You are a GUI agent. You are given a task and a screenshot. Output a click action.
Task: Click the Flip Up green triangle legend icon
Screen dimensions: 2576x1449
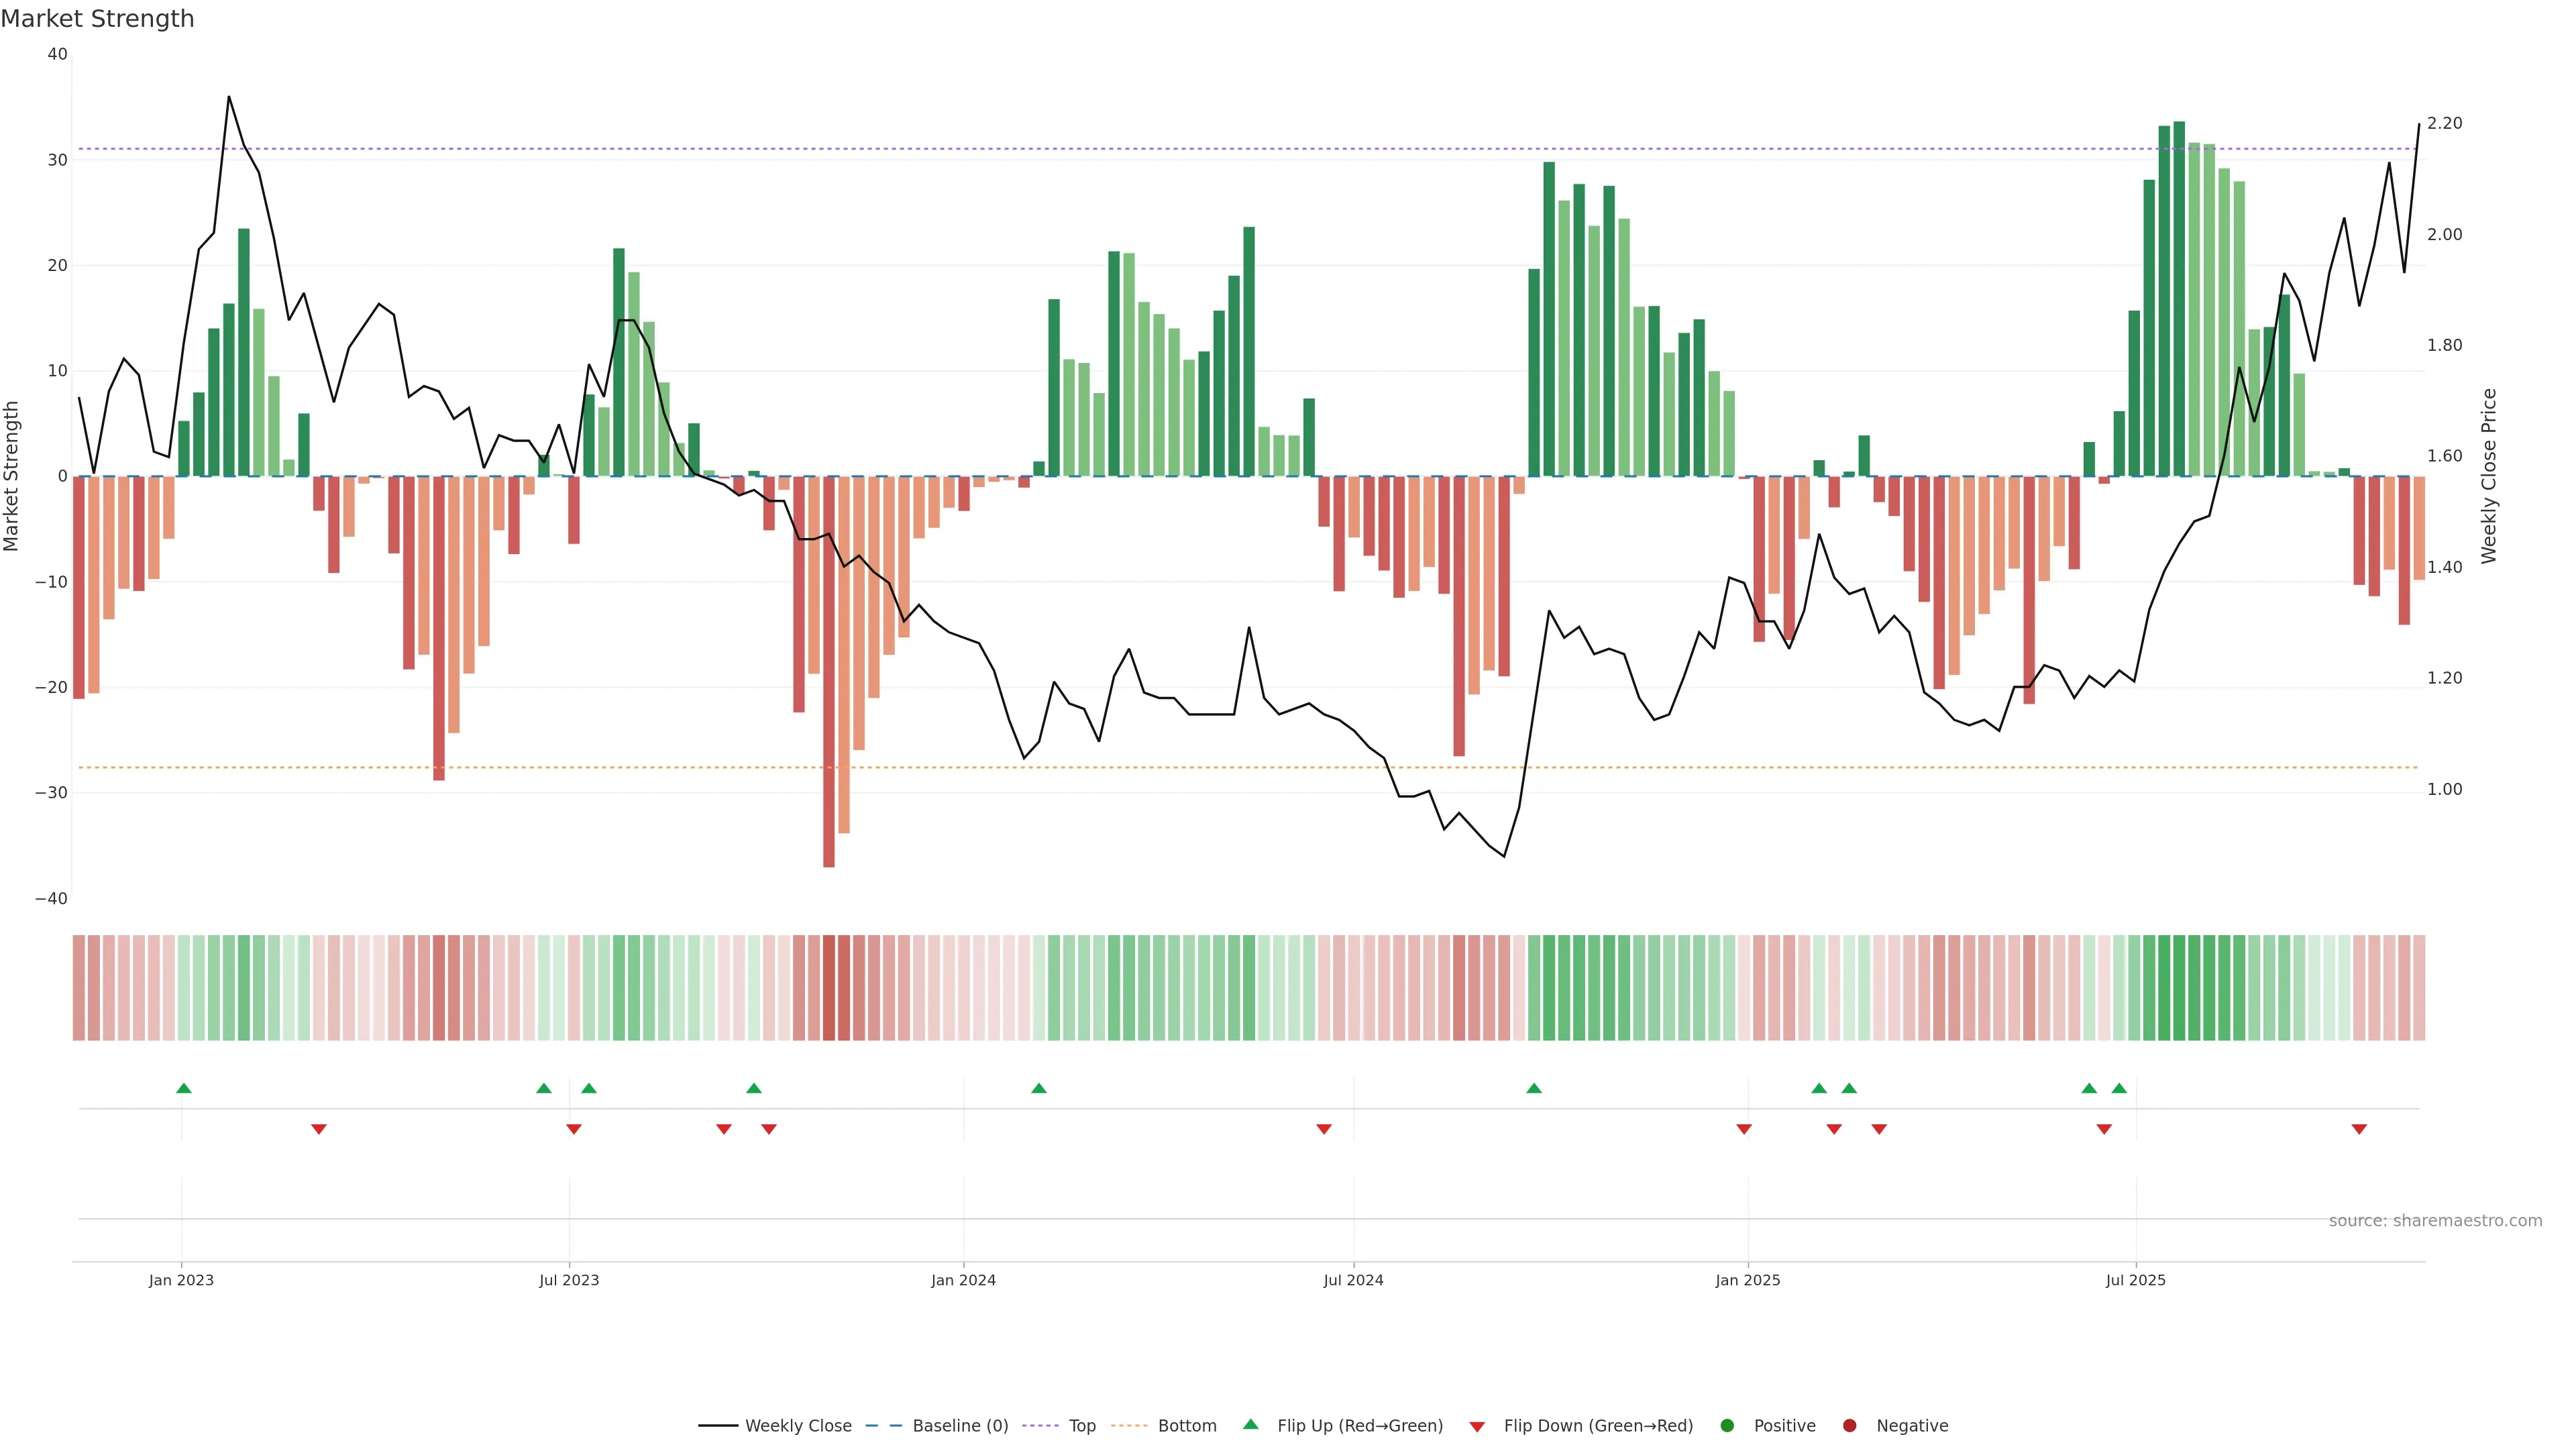pyautogui.click(x=1250, y=1424)
